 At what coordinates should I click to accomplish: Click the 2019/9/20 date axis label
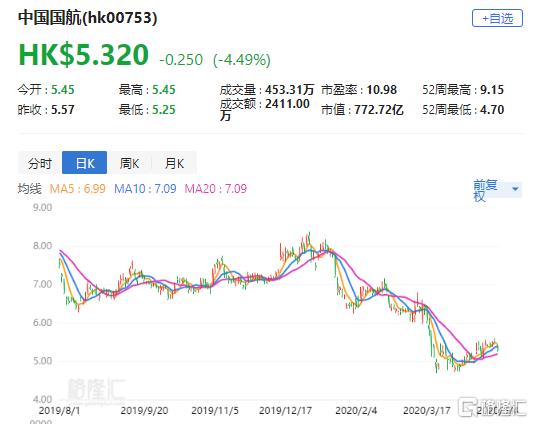click(x=144, y=410)
